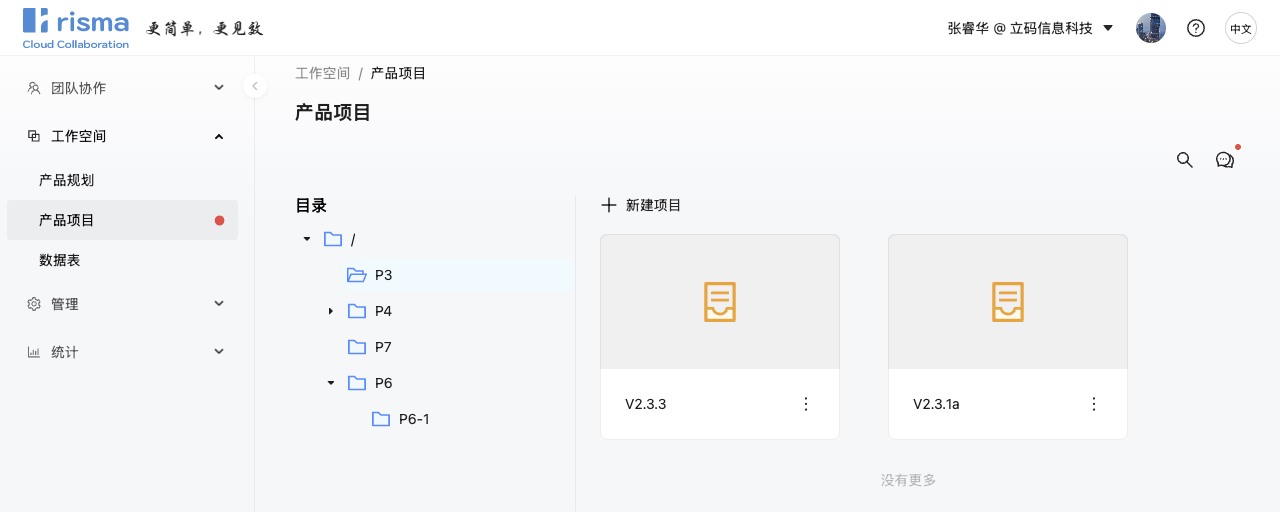The image size is (1280, 512).
Task: Click the V2.3.1a project title
Action: pyautogui.click(x=936, y=404)
